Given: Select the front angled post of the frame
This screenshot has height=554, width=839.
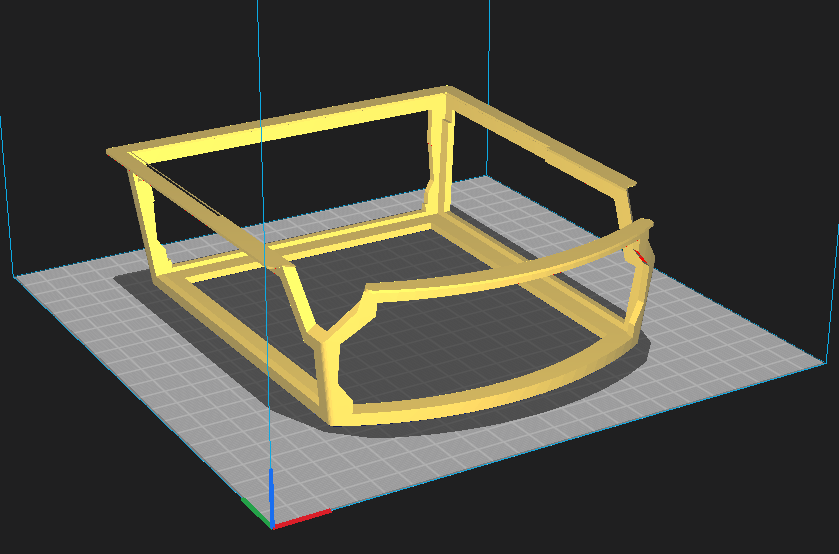Looking at the screenshot, I should point(330,370).
